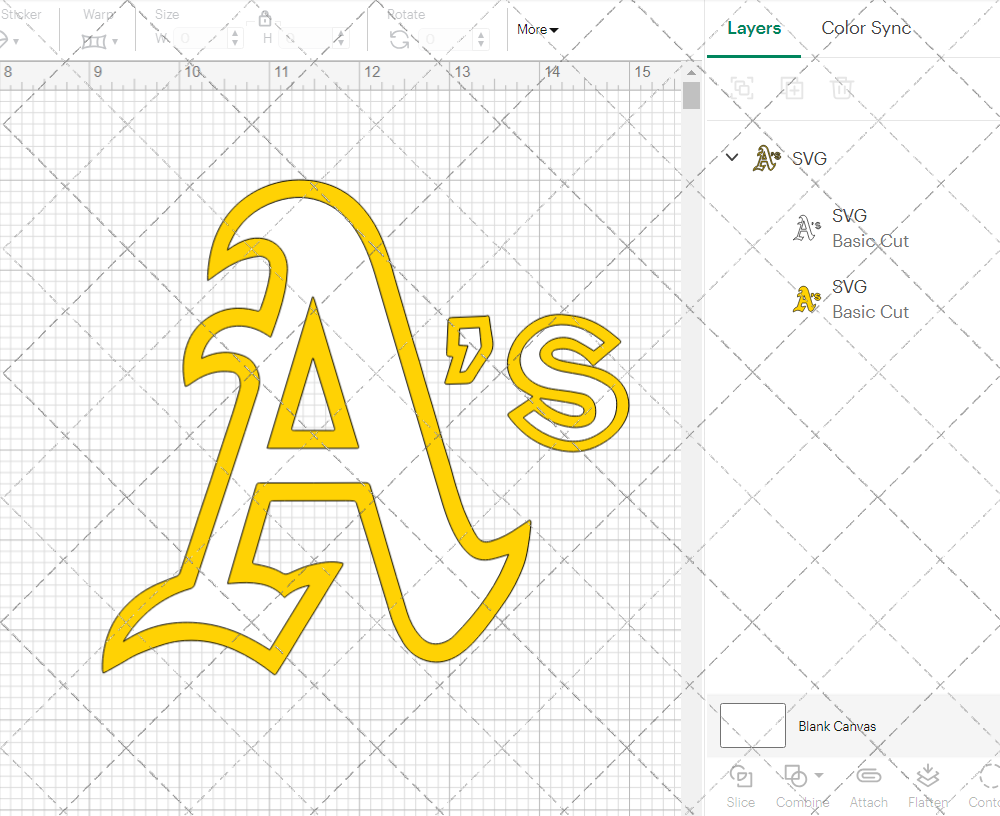
Task: Click the Group layers icon
Action: point(742,87)
